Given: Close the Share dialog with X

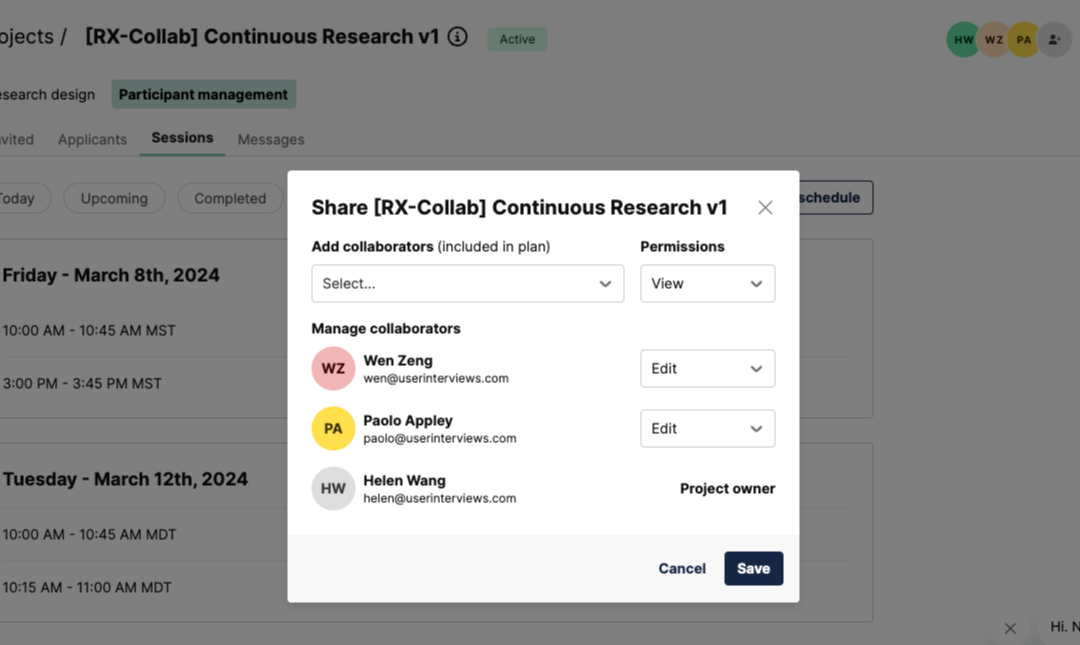Looking at the screenshot, I should (765, 207).
